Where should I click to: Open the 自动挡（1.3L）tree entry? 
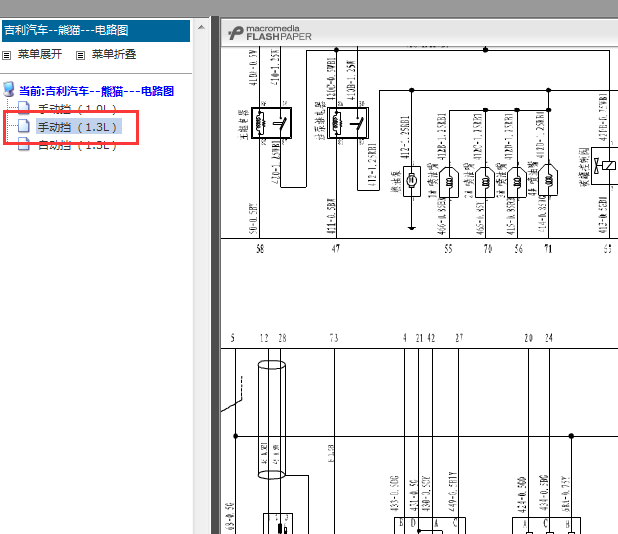77,145
